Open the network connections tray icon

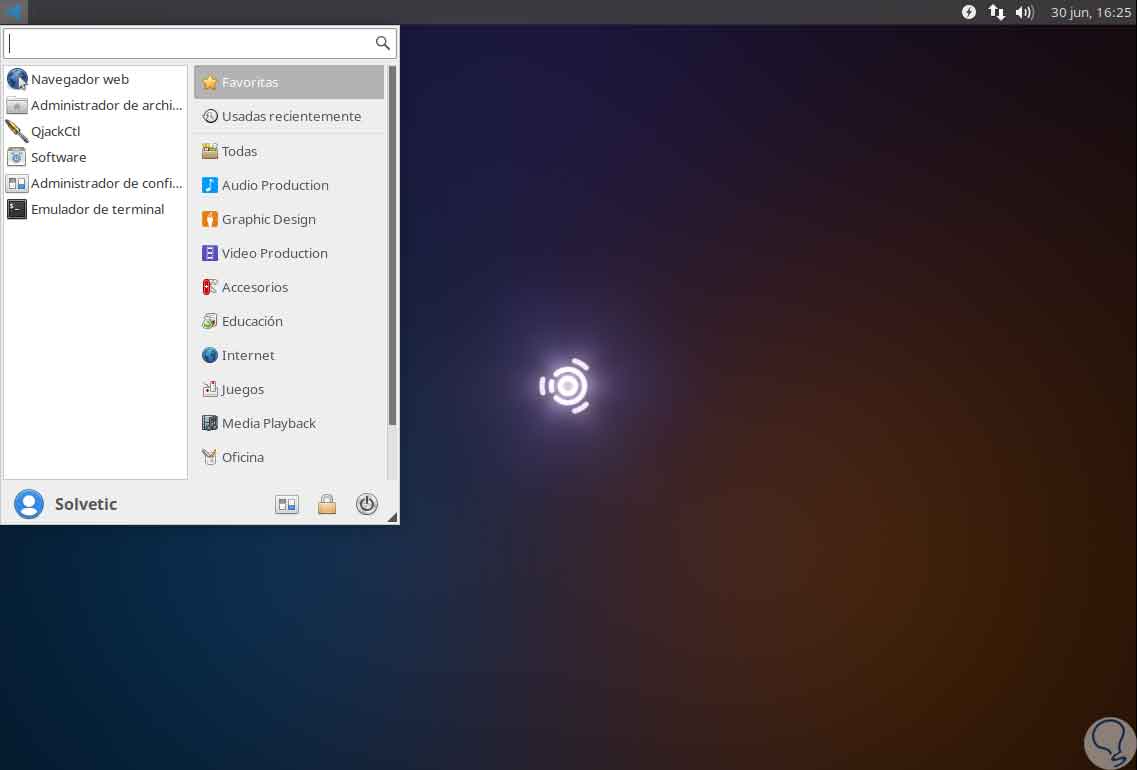[x=997, y=12]
